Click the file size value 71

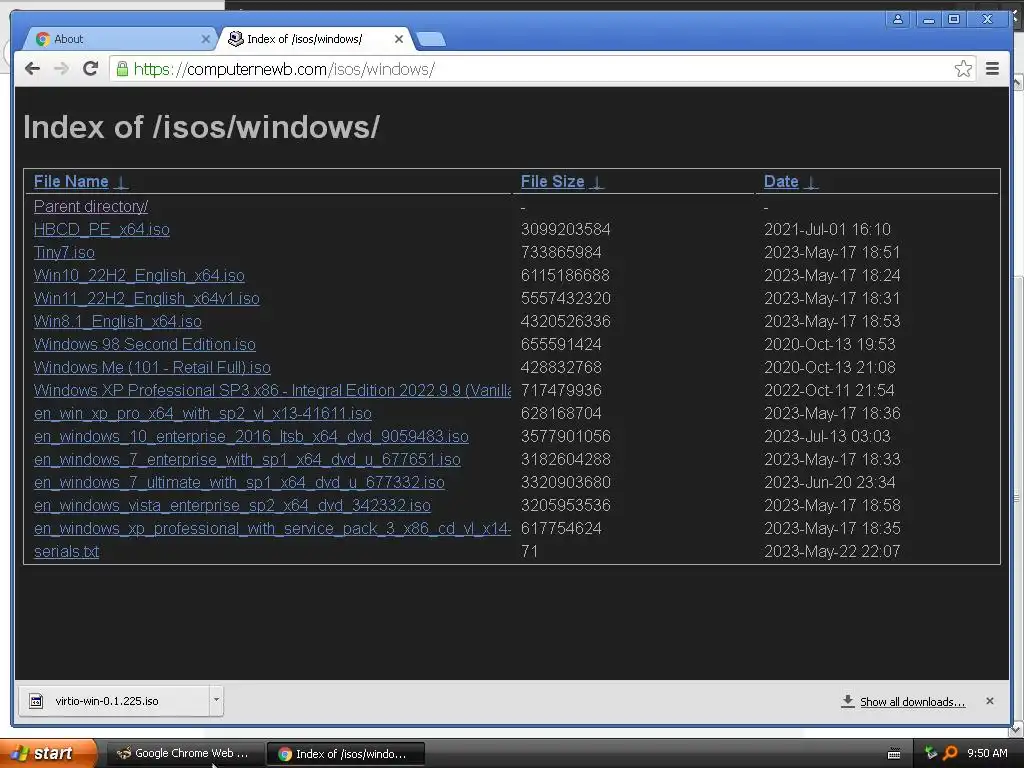tap(530, 551)
